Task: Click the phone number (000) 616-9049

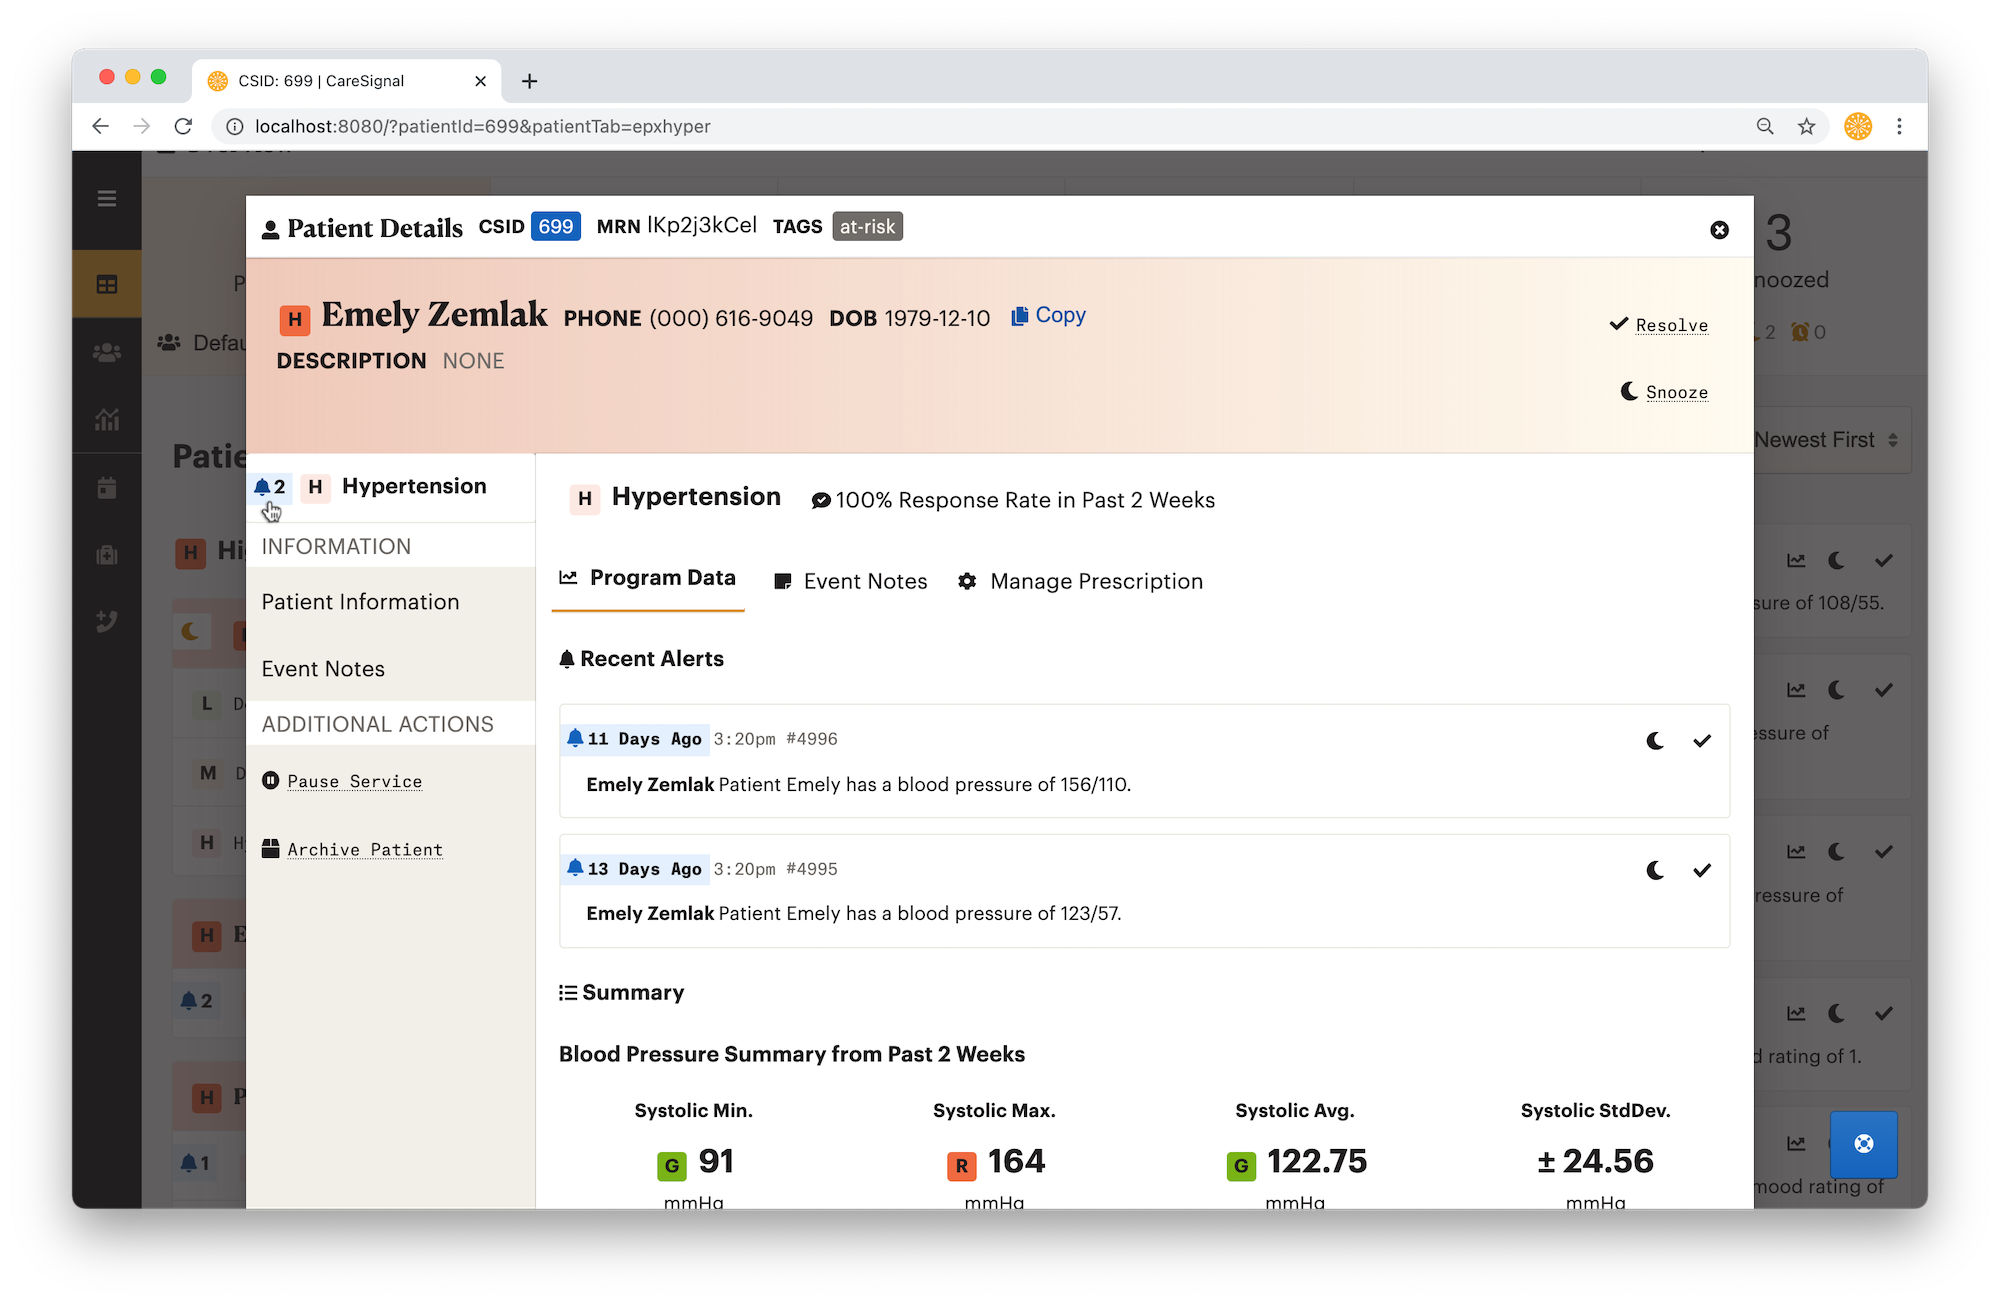Action: (x=731, y=318)
